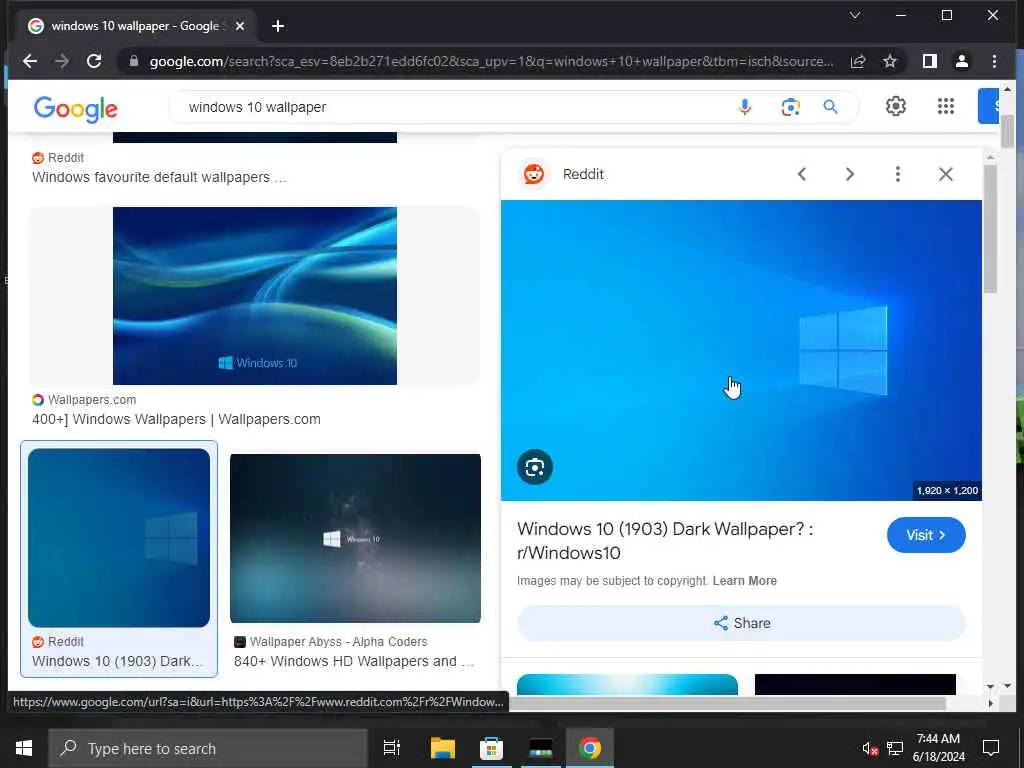The width and height of the screenshot is (1024, 768).
Task: Search inside image with Lens button
Action: click(535, 467)
